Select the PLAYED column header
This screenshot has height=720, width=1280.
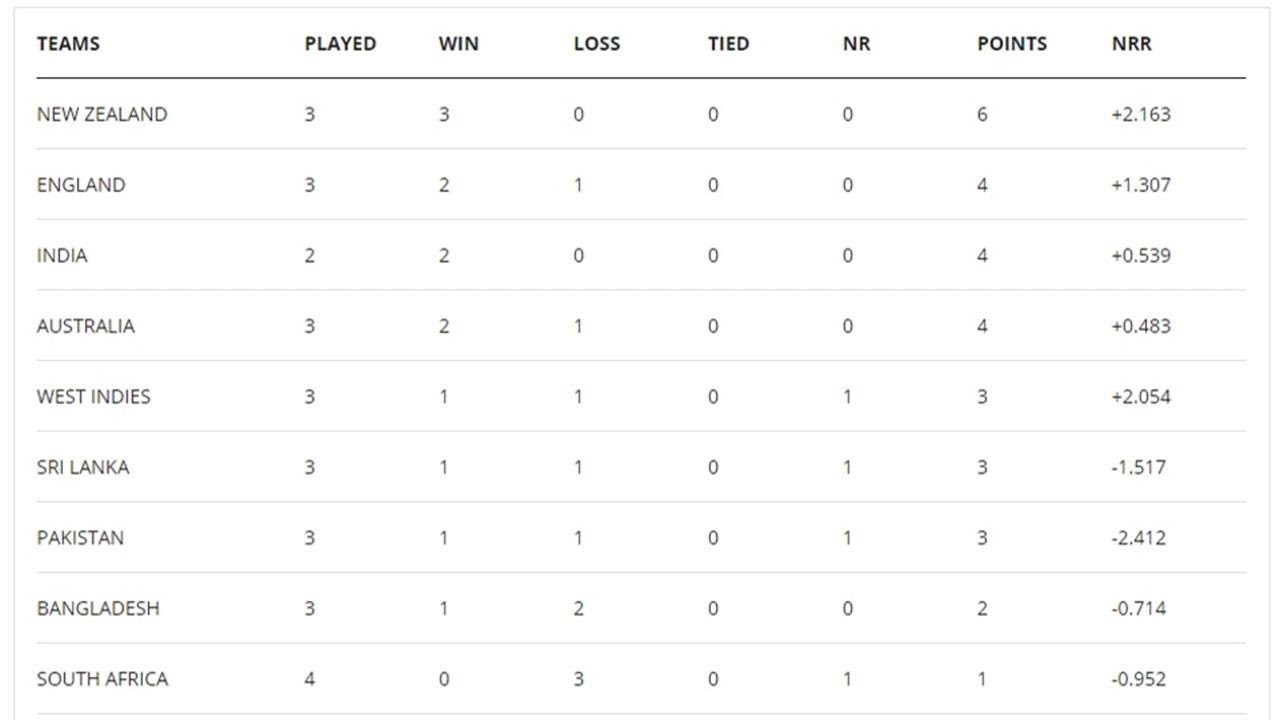[x=340, y=44]
